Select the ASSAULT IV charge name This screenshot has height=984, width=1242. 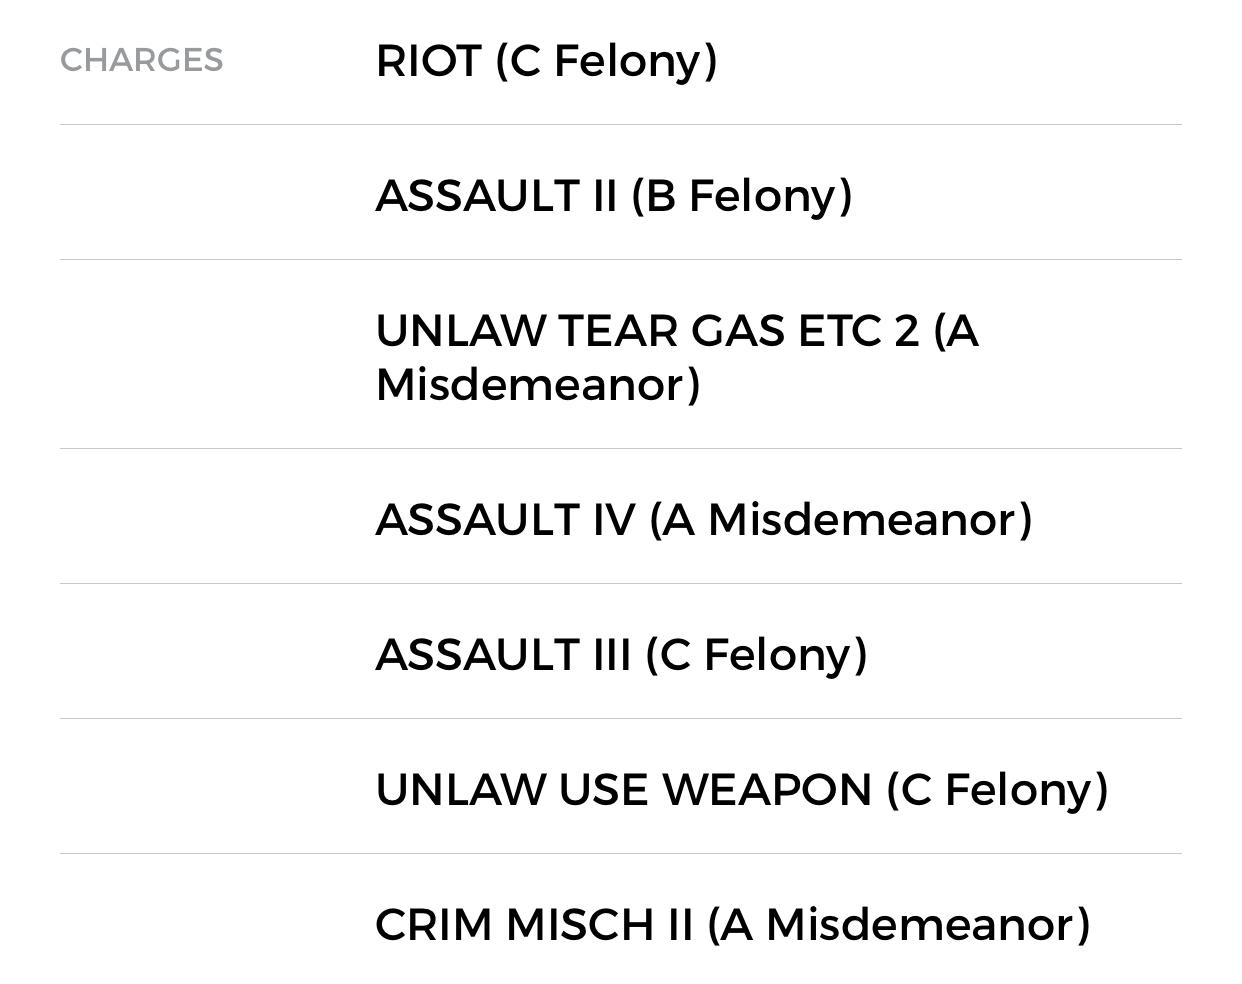coord(505,520)
